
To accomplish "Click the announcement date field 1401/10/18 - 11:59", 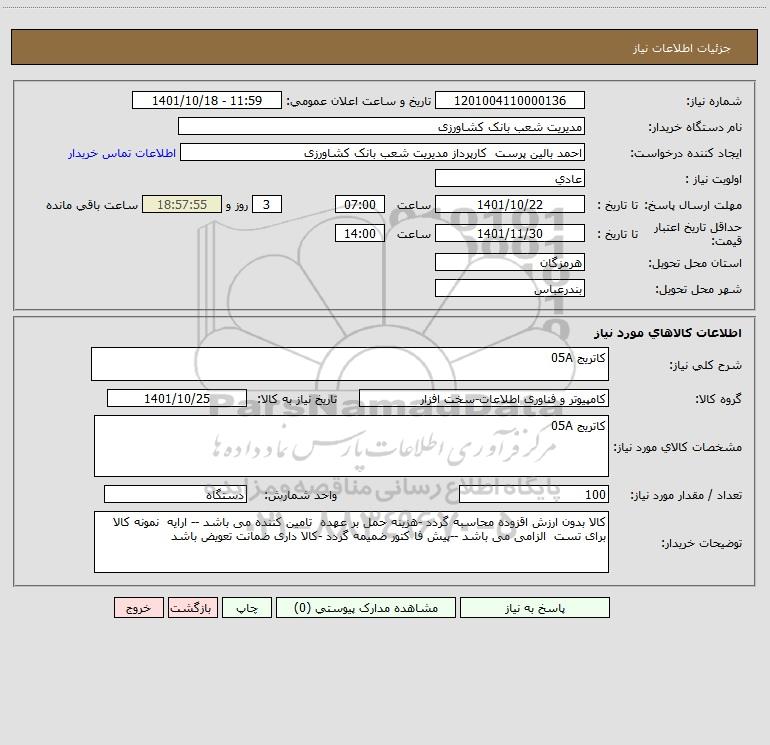I will [x=207, y=100].
